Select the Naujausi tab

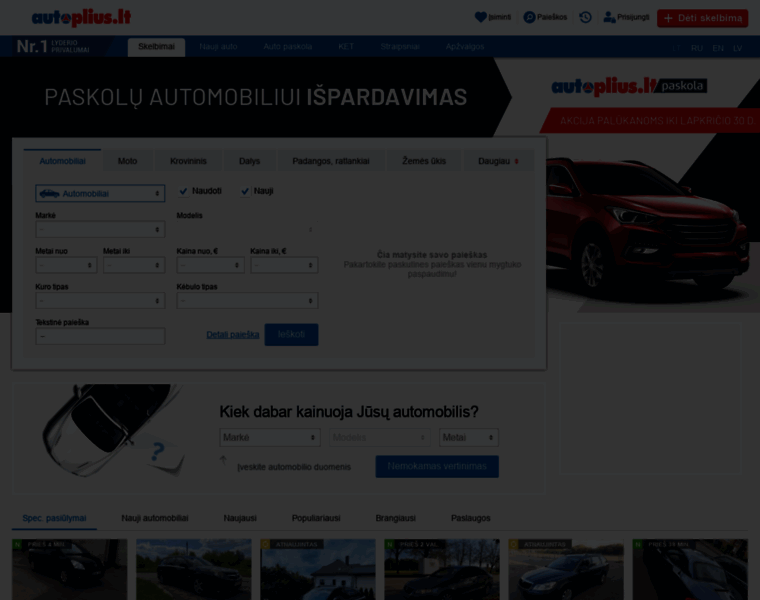tap(240, 518)
